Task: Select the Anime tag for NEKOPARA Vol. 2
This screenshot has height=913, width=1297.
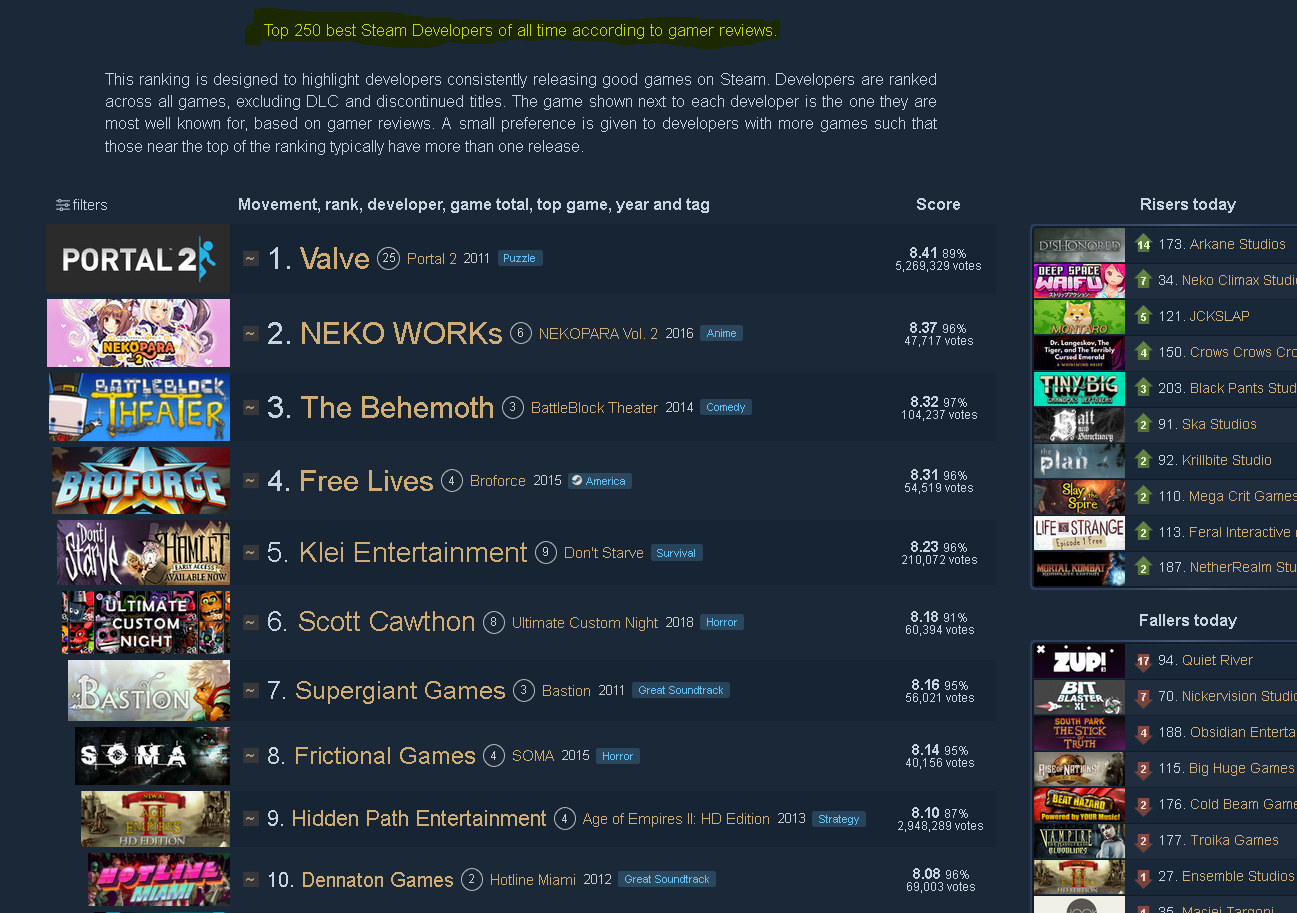Action: 721,333
